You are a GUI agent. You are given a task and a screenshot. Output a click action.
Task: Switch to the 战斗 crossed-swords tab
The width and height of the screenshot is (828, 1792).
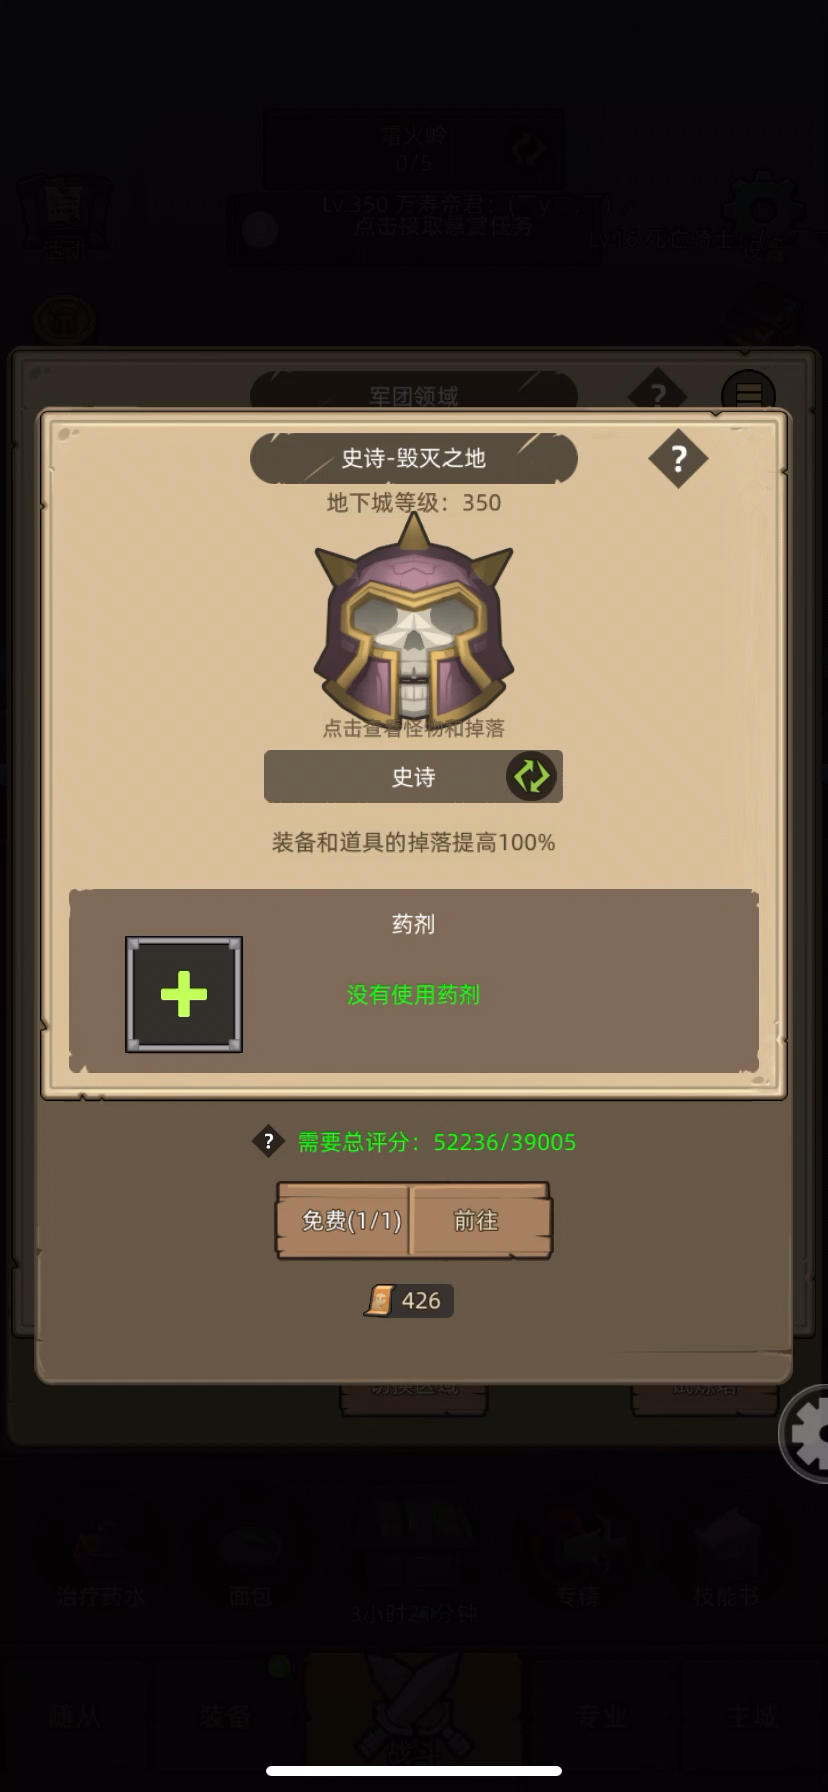coord(413,1718)
